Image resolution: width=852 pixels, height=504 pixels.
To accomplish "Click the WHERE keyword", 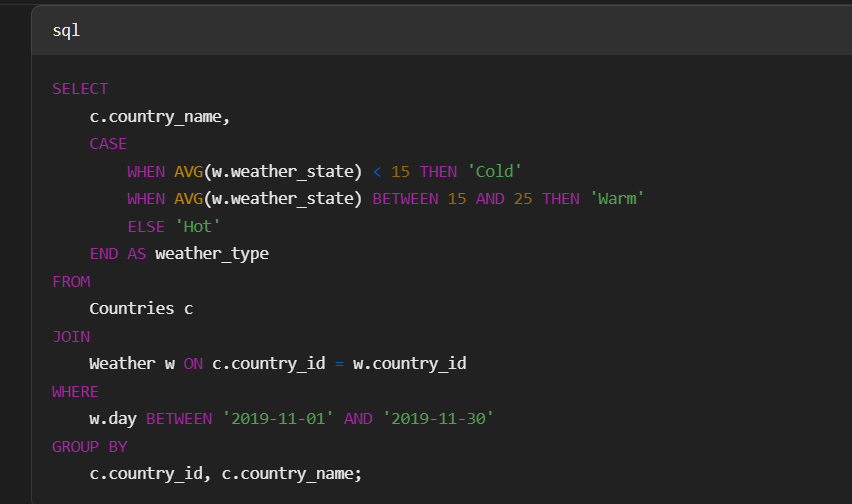I will (x=76, y=392).
